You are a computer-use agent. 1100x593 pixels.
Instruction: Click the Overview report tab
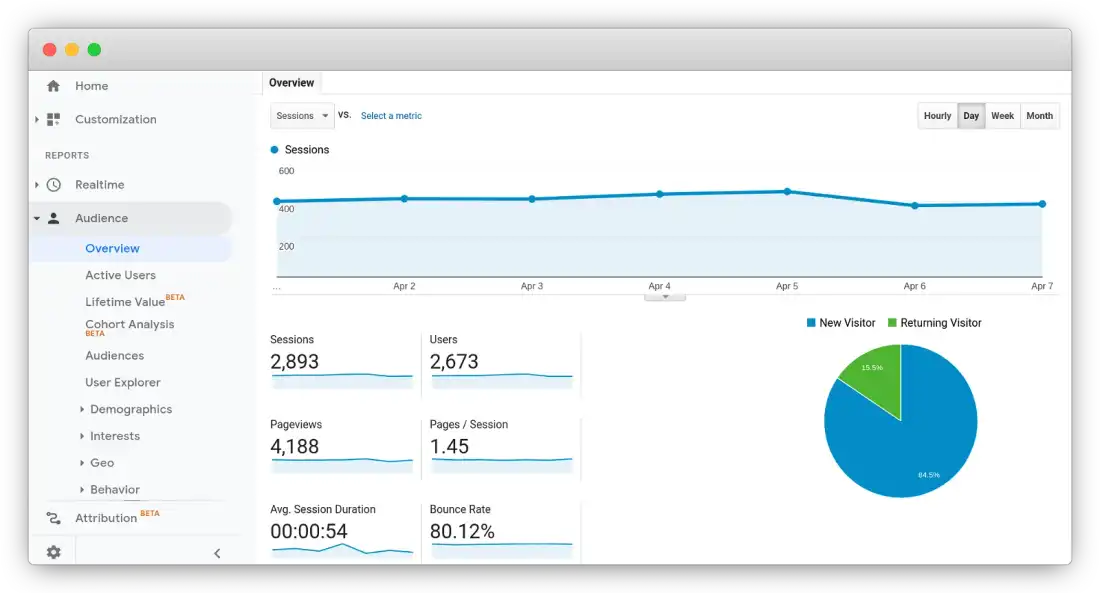291,82
